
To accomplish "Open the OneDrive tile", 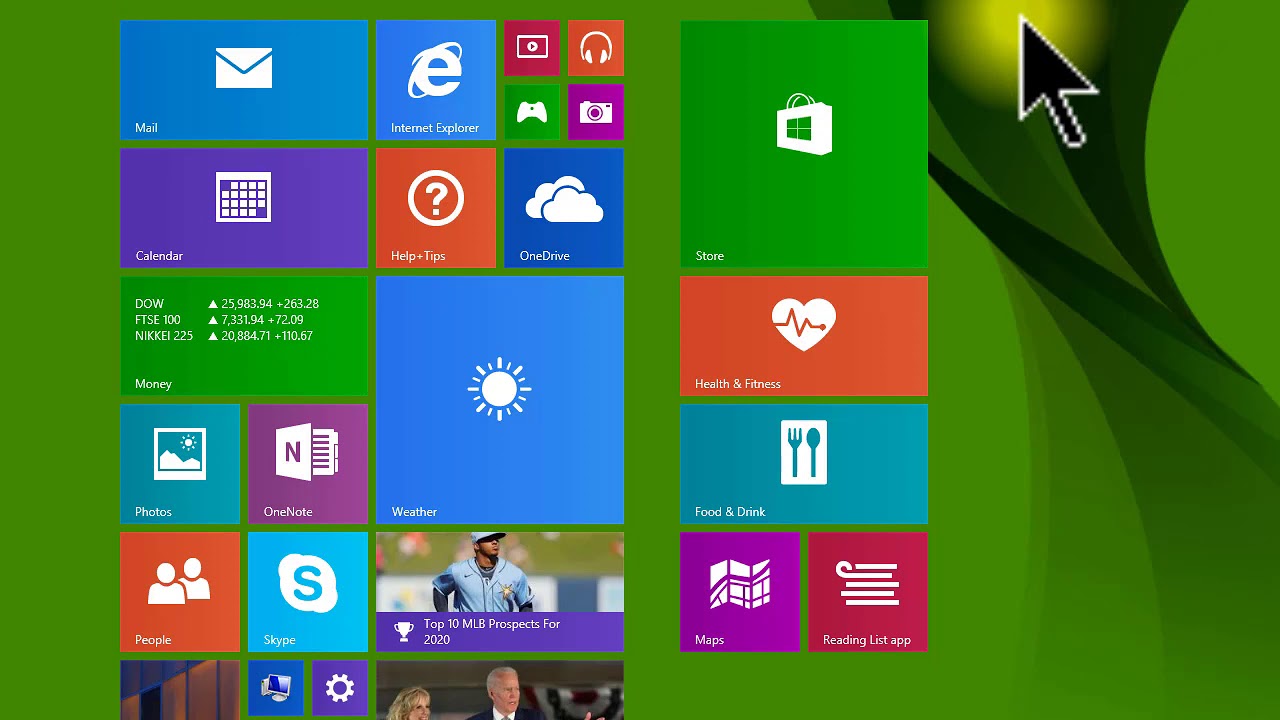I will (564, 208).
